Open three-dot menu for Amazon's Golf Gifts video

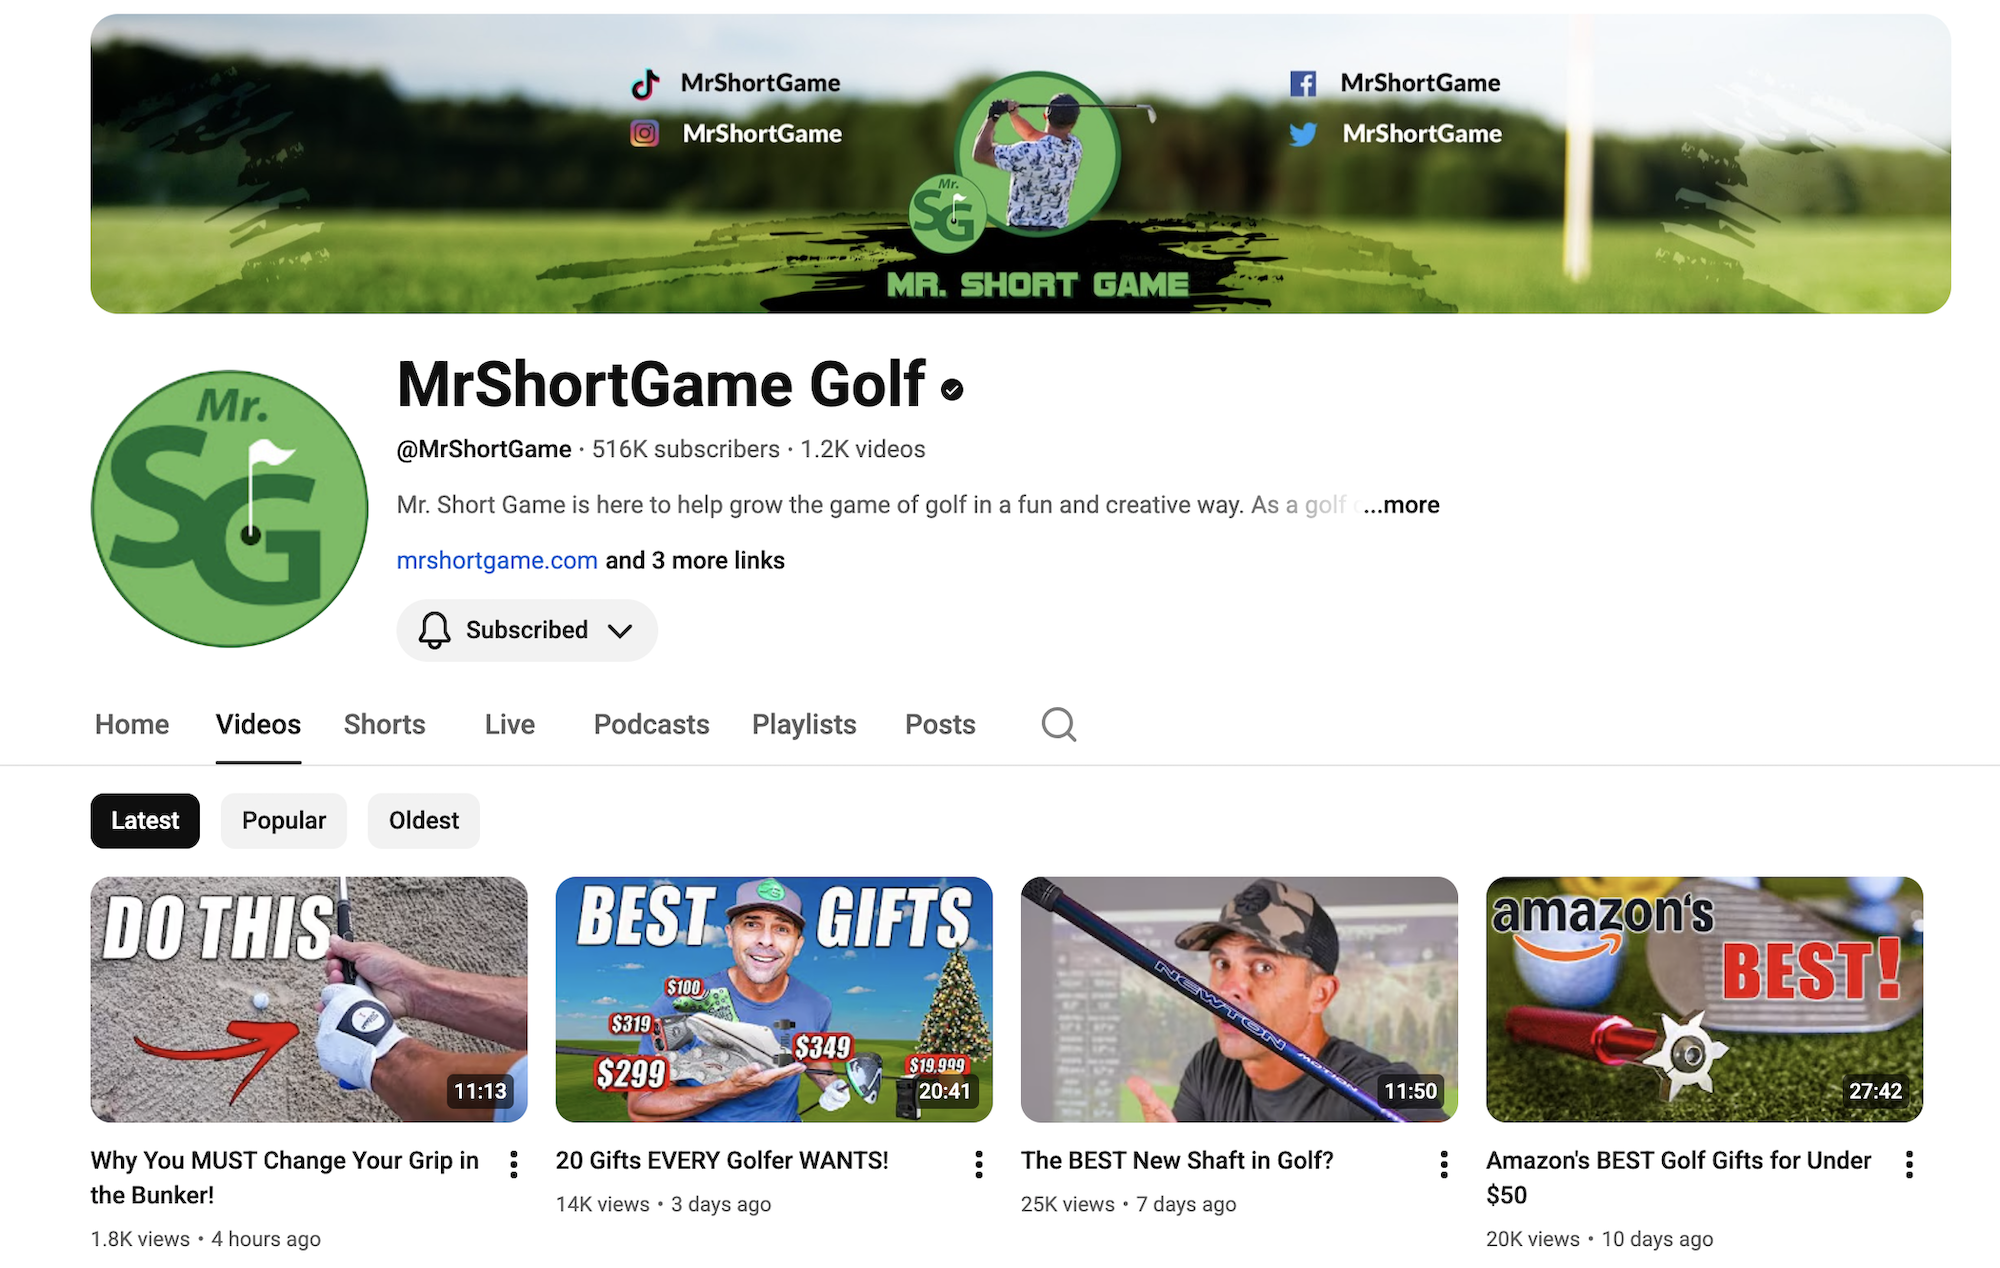[x=1908, y=1164]
